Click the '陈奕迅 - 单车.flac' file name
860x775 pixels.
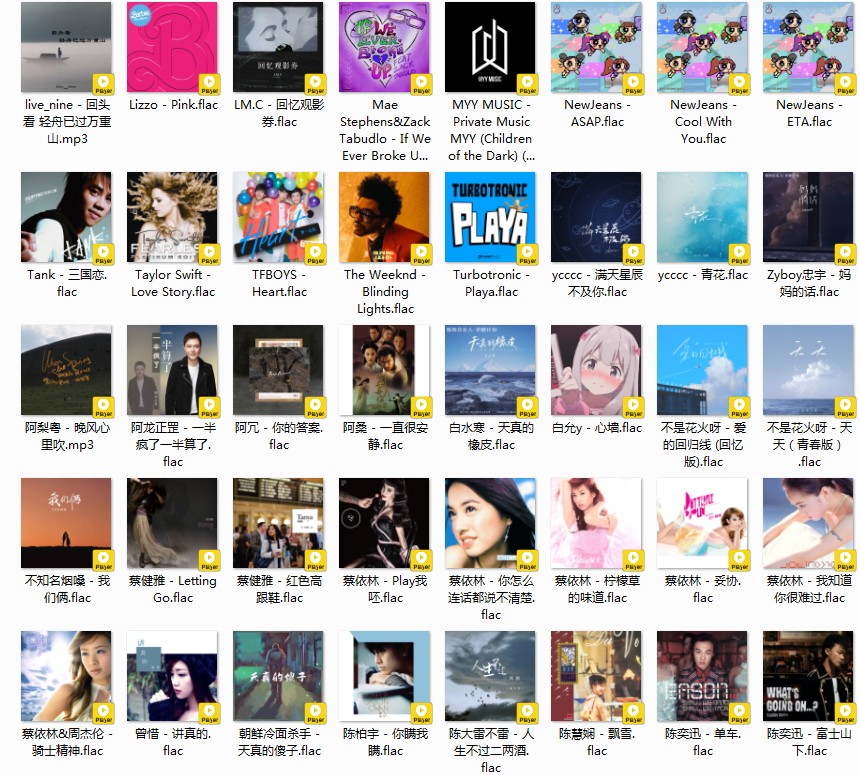tap(703, 742)
